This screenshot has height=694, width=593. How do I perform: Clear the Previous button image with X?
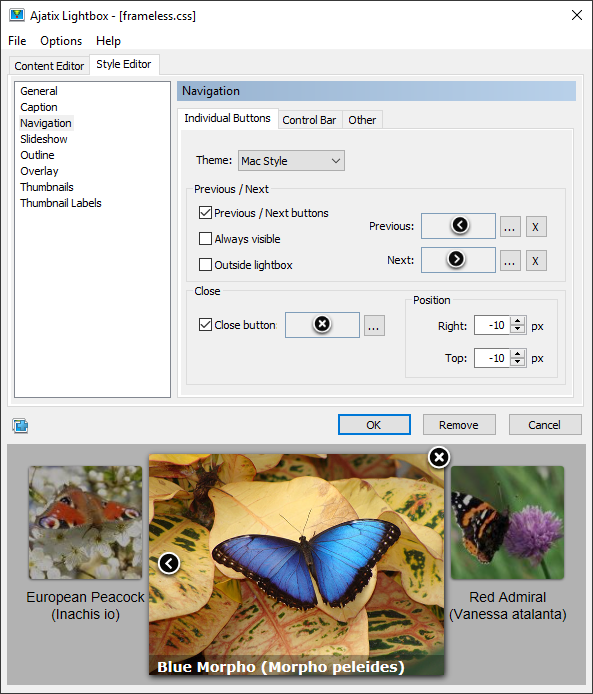(536, 227)
